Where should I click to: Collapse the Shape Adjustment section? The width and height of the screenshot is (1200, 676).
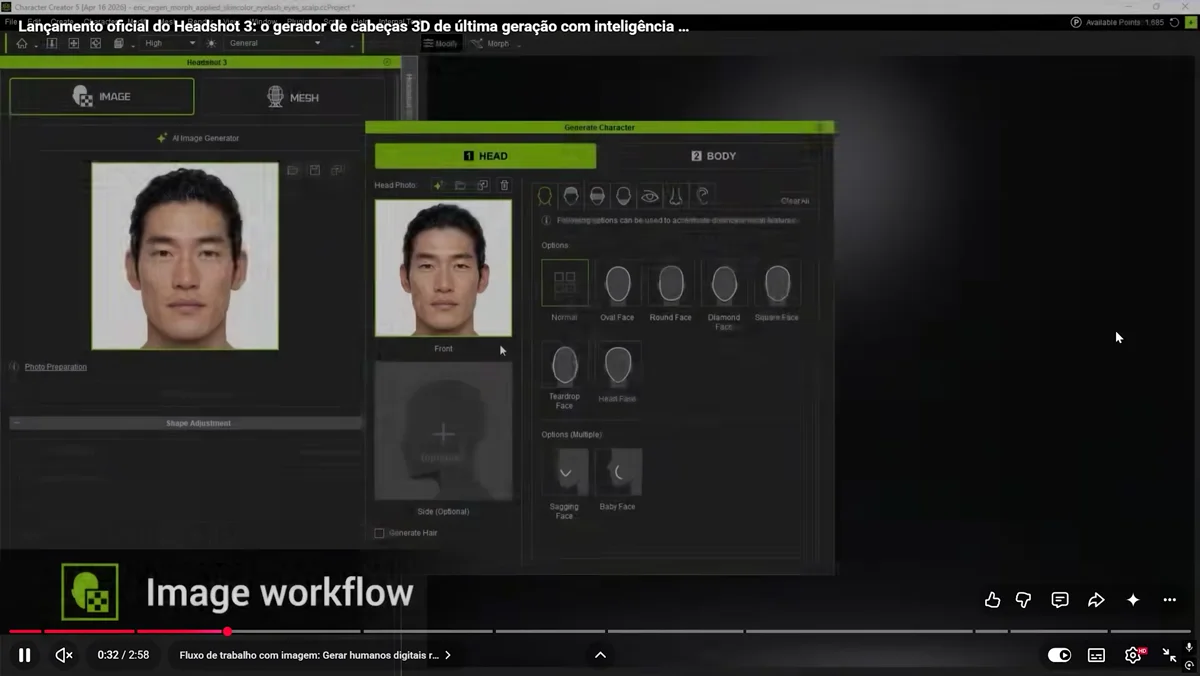(x=16, y=423)
